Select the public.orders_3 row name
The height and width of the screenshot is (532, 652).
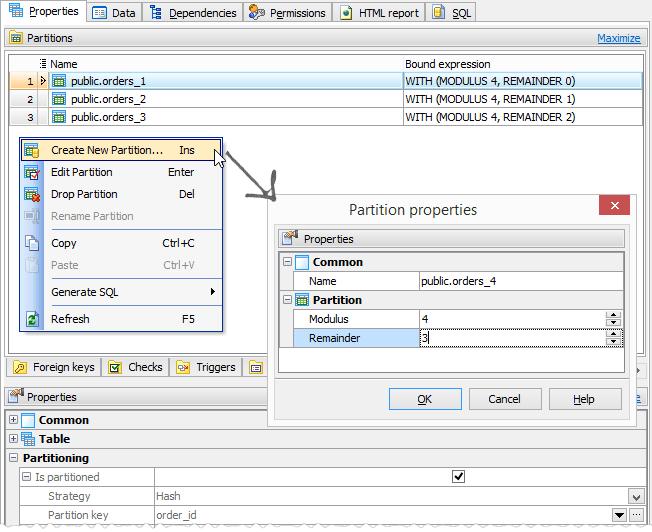point(109,117)
